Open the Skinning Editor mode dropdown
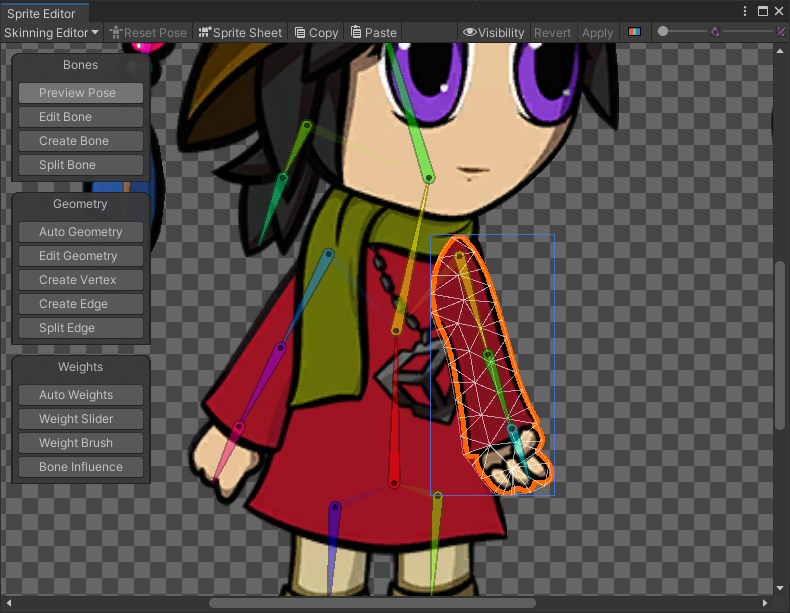790x613 pixels. click(51, 32)
